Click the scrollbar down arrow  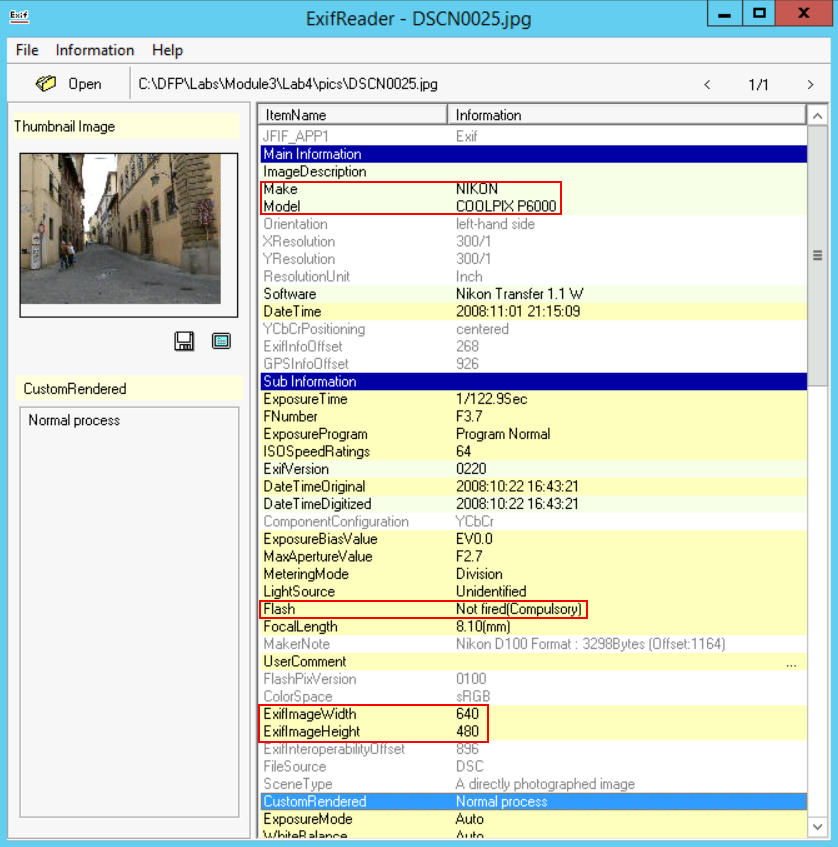pyautogui.click(x=817, y=827)
